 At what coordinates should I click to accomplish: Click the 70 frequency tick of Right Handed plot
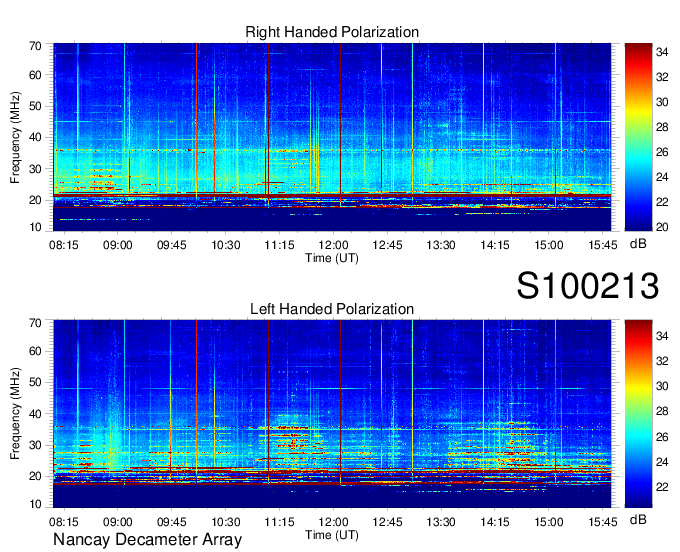click(x=35, y=46)
